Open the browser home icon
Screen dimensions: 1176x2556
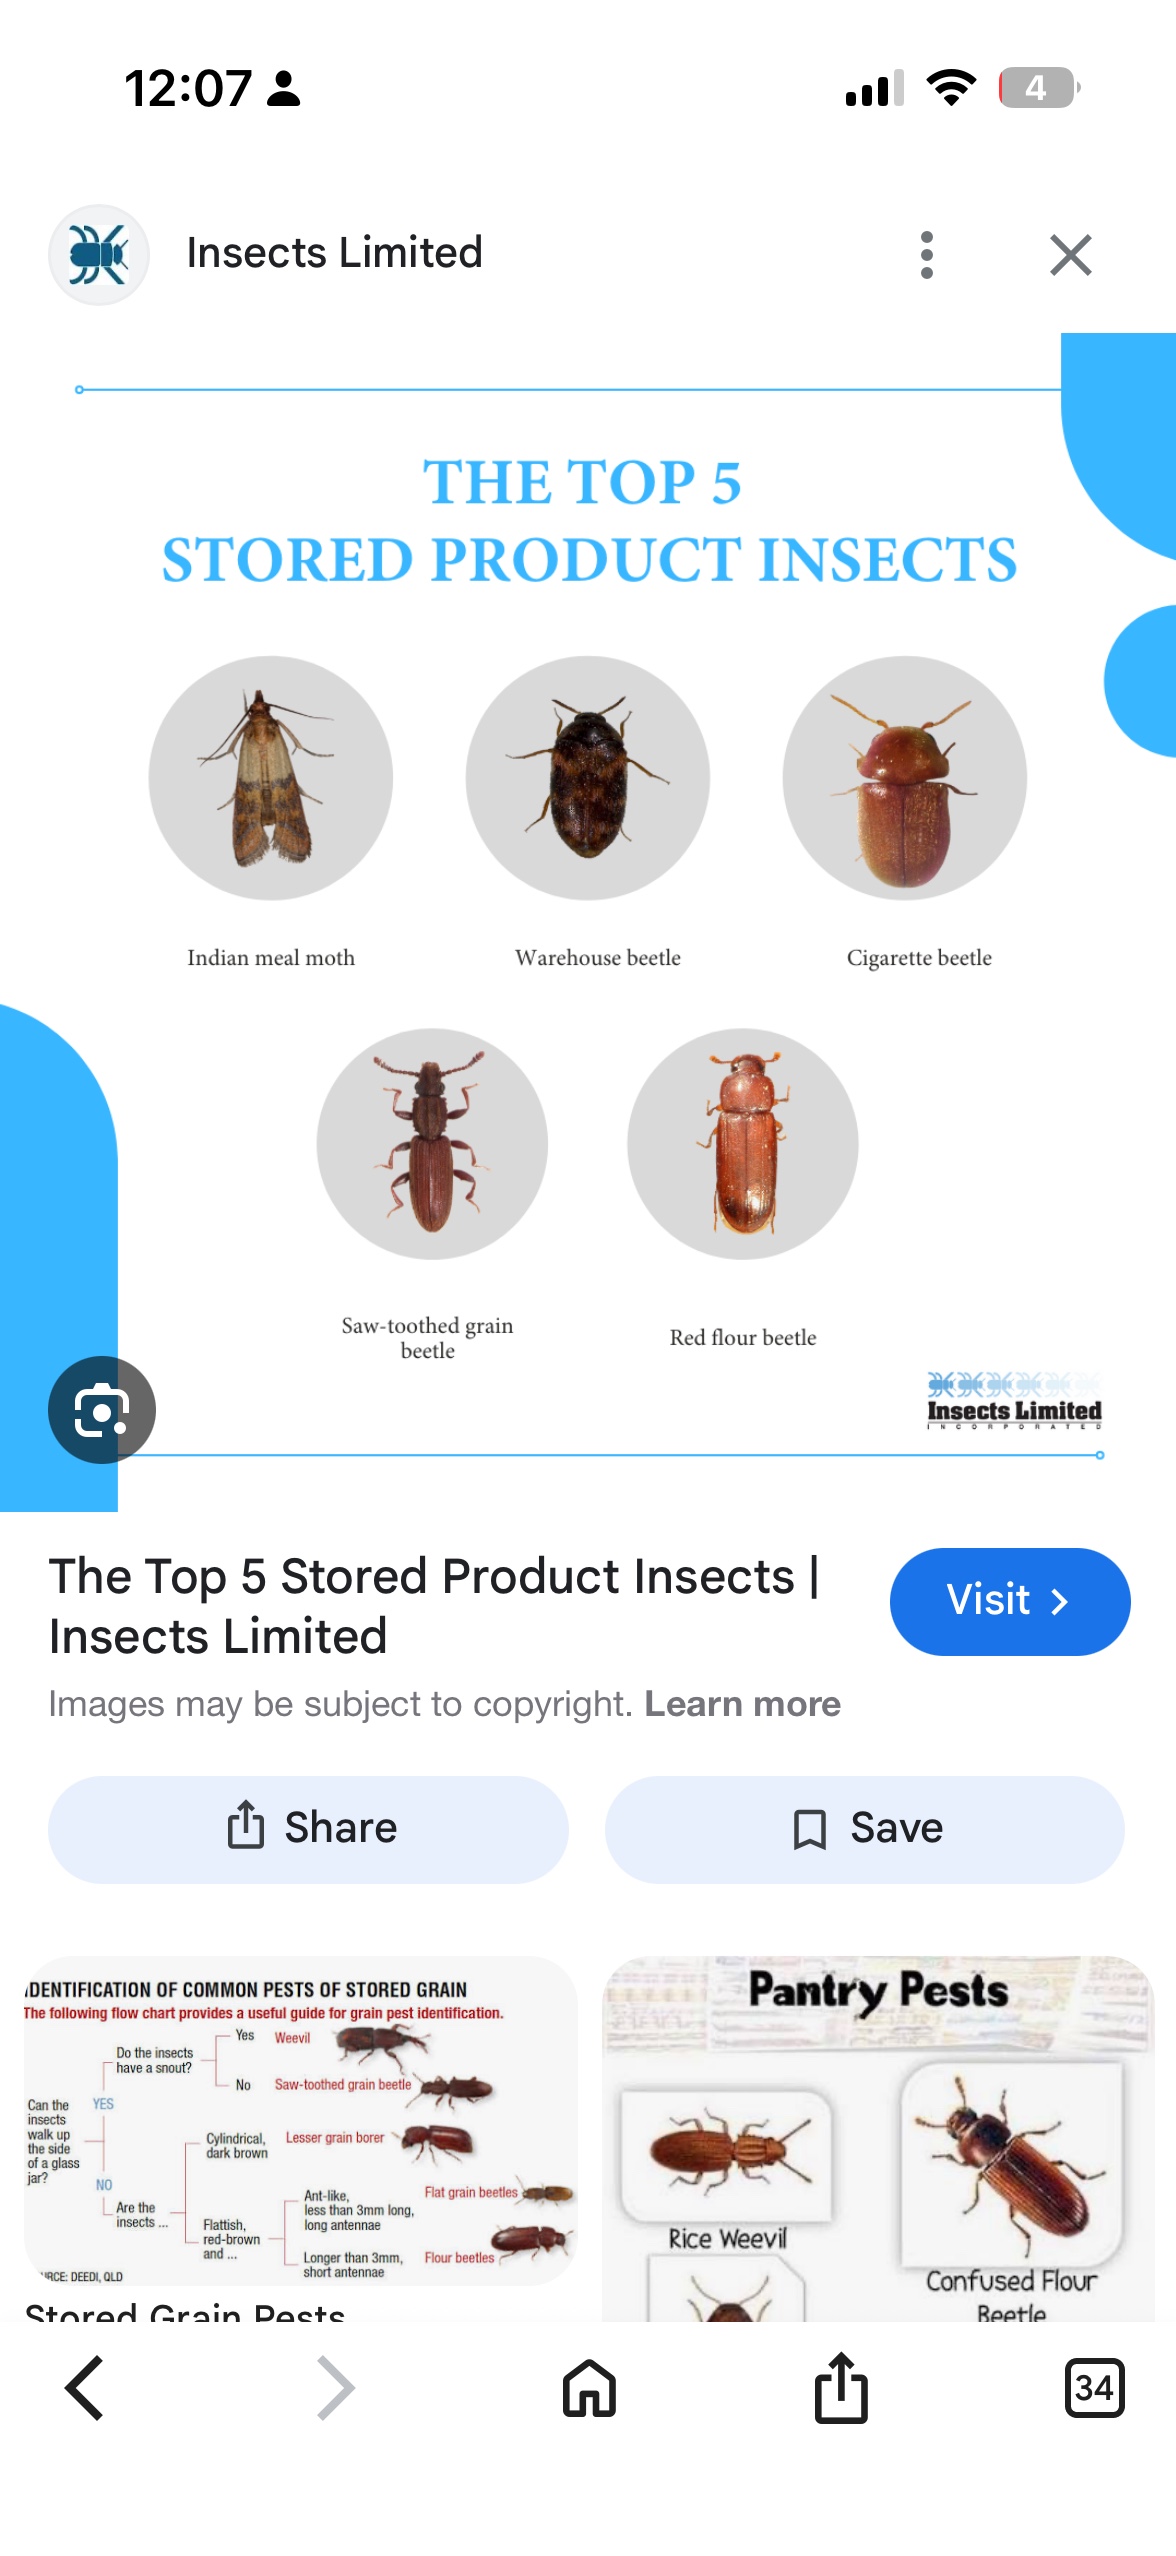[x=589, y=2388]
